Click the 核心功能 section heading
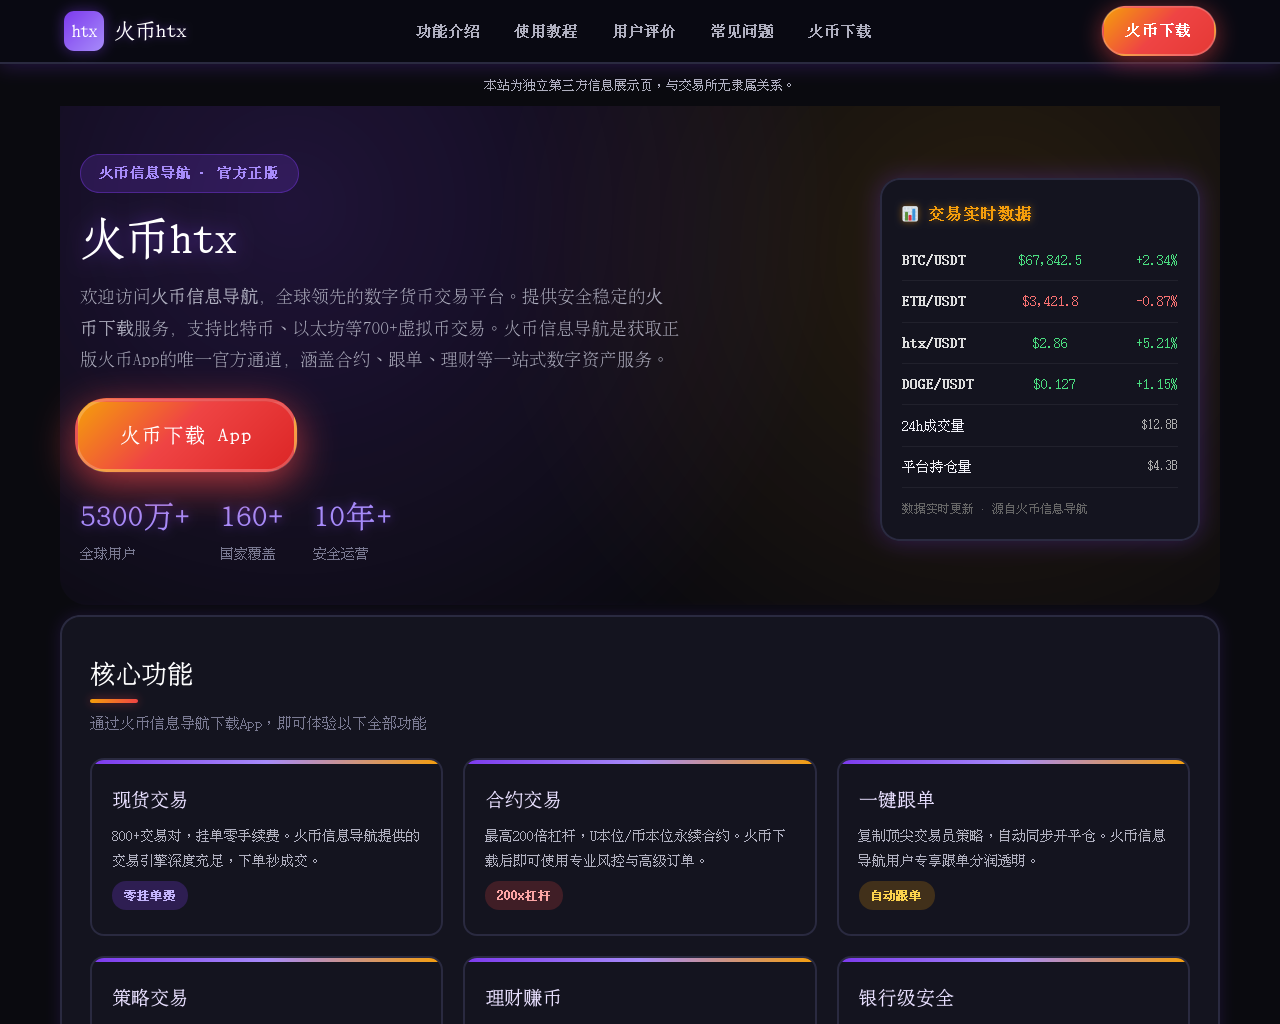This screenshot has height=1024, width=1280. (141, 674)
